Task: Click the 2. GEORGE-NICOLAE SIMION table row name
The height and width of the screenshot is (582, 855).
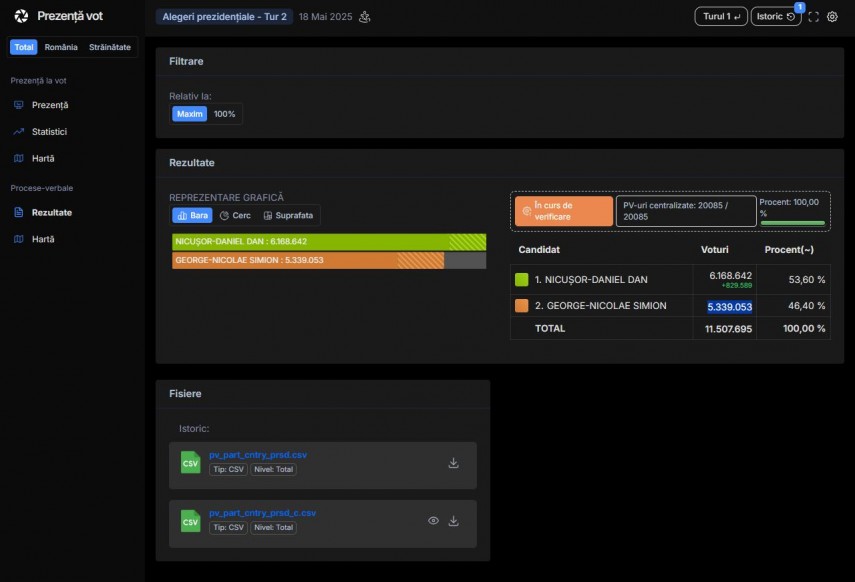Action: pyautogui.click(x=600, y=305)
